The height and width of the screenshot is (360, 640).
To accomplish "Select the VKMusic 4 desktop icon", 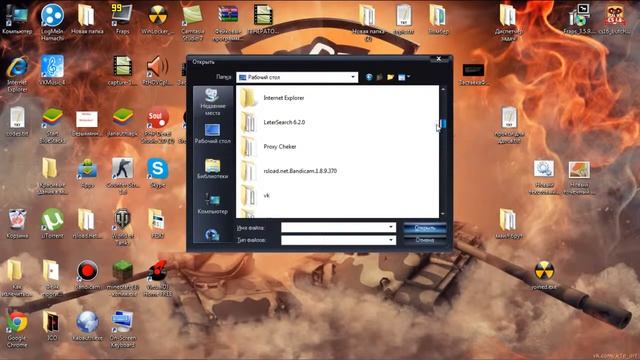I will (52, 70).
